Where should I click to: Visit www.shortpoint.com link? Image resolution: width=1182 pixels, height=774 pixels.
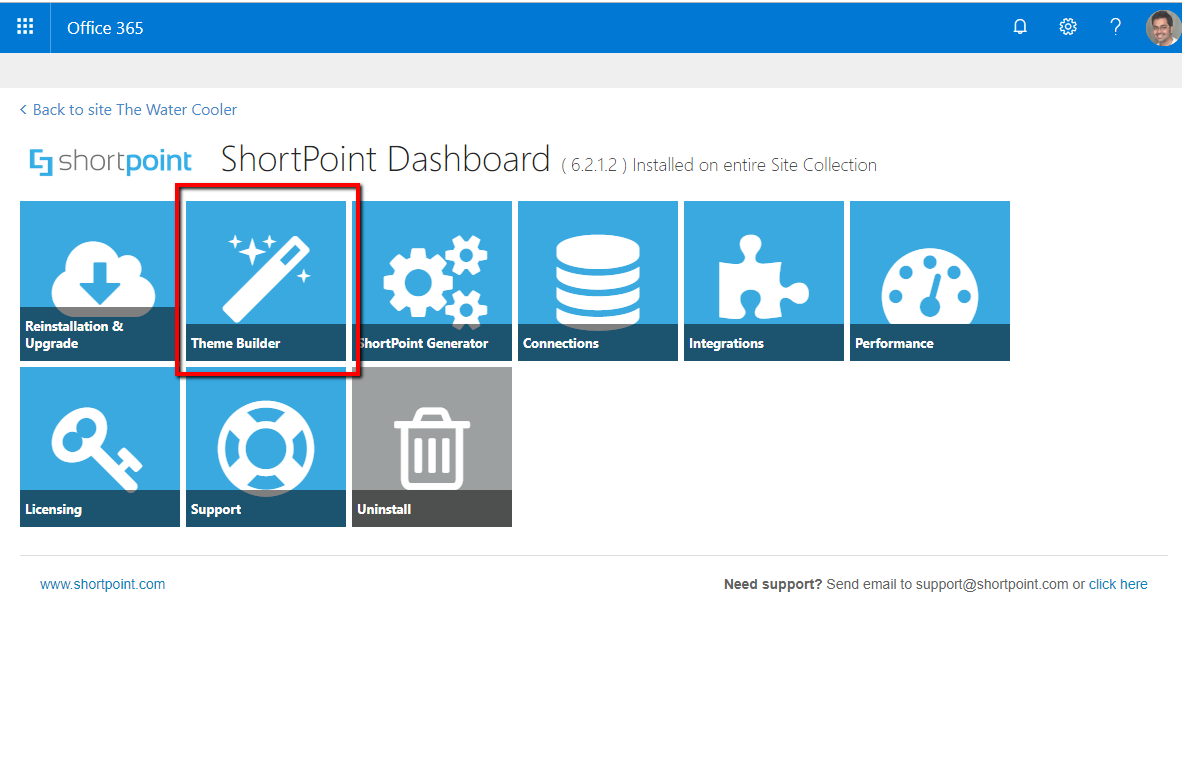point(103,584)
